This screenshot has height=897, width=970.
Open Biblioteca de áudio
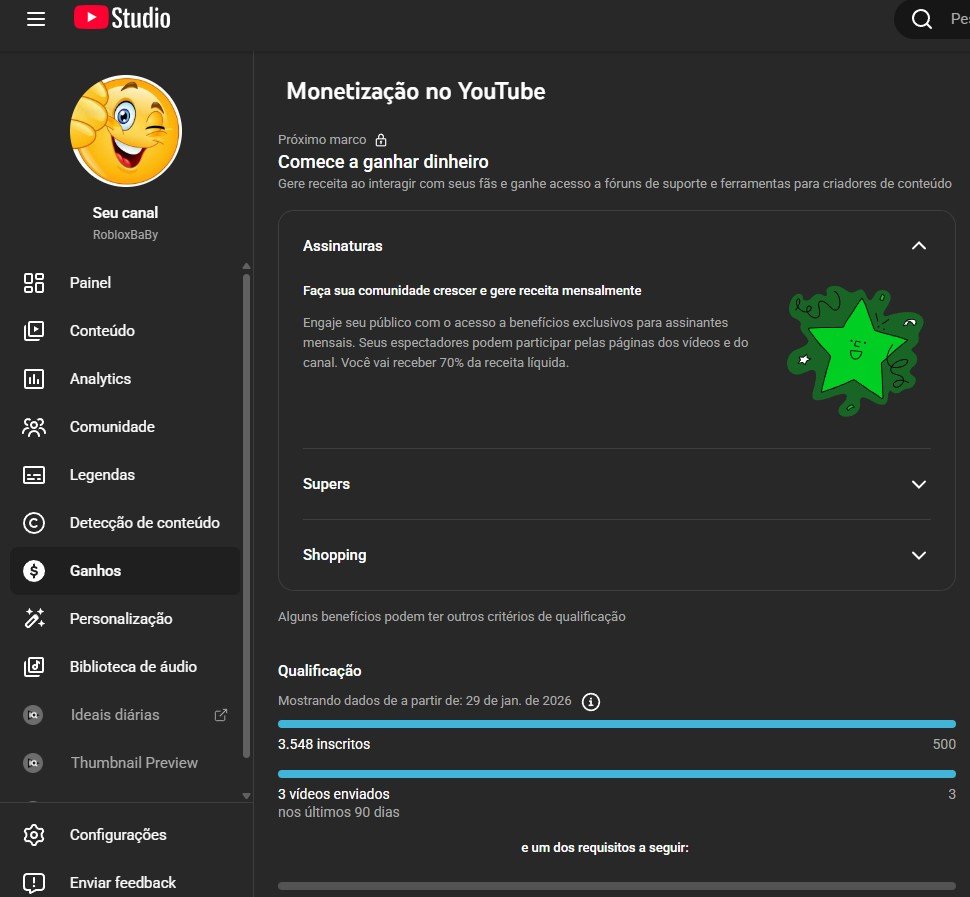click(132, 667)
